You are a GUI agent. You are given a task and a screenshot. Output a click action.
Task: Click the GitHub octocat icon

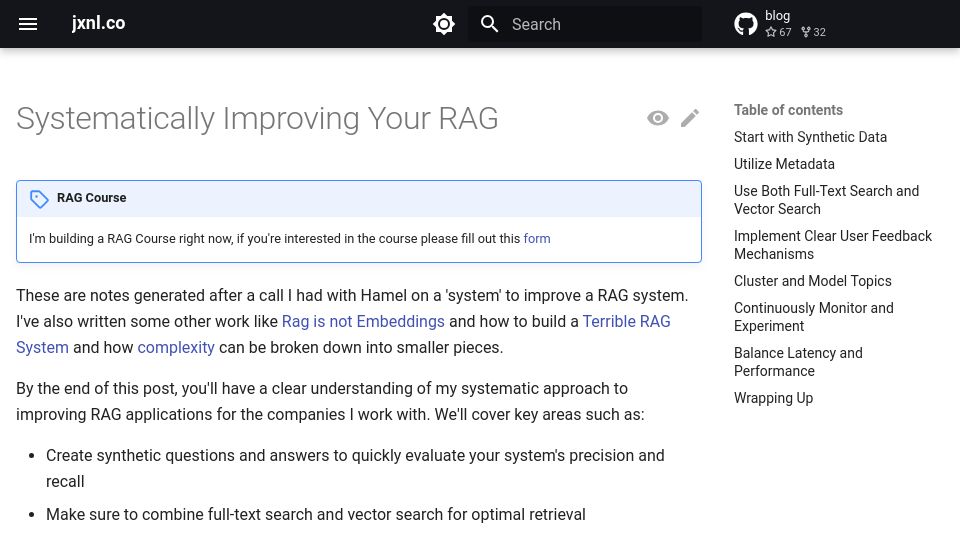pos(745,24)
